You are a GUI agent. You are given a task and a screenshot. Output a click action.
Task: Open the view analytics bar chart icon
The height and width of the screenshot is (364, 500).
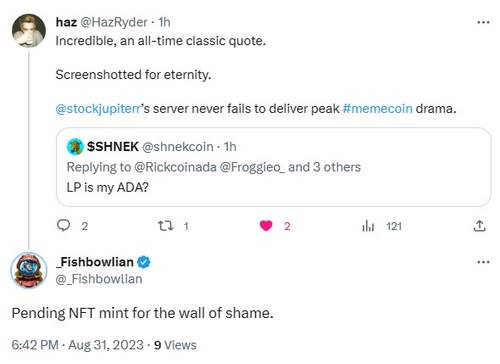click(x=368, y=226)
